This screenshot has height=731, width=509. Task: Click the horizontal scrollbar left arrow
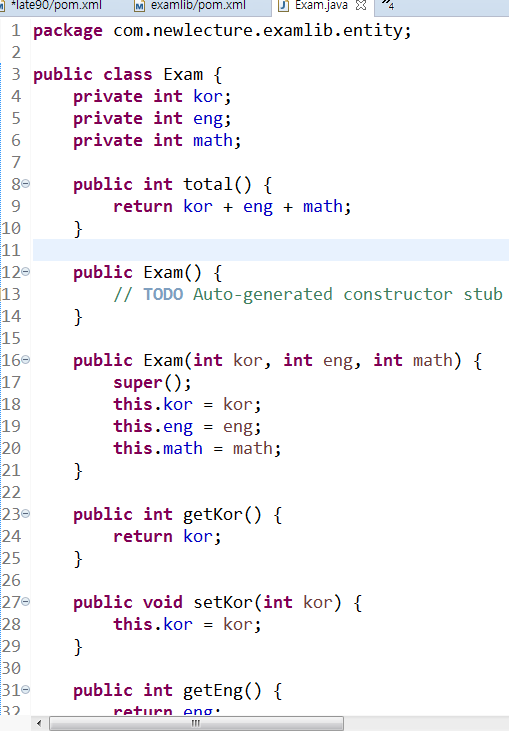point(39,724)
